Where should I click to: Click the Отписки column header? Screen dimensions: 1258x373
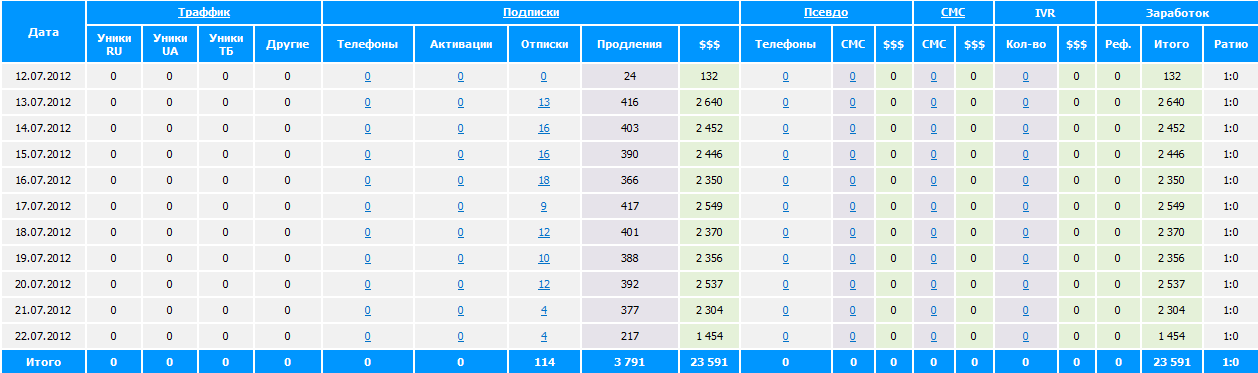(544, 44)
